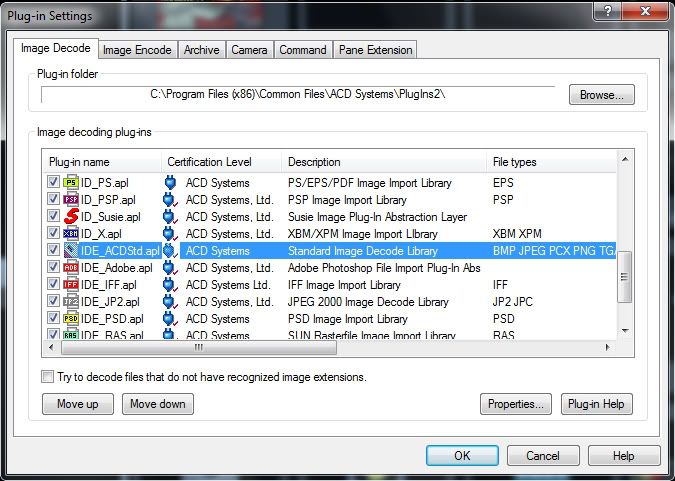Disable the ID_Susie.apl plug-in checkbox

point(53,216)
